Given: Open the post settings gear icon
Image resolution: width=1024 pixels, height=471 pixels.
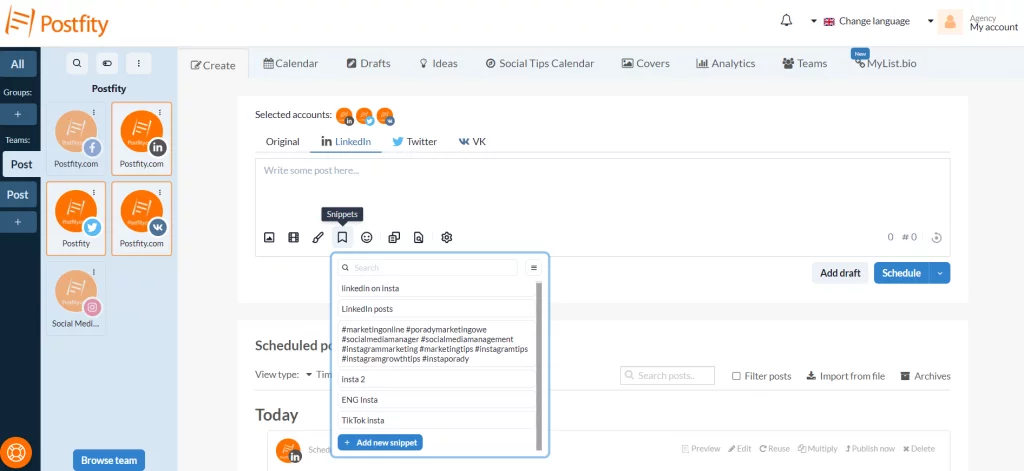Looking at the screenshot, I should 447,238.
